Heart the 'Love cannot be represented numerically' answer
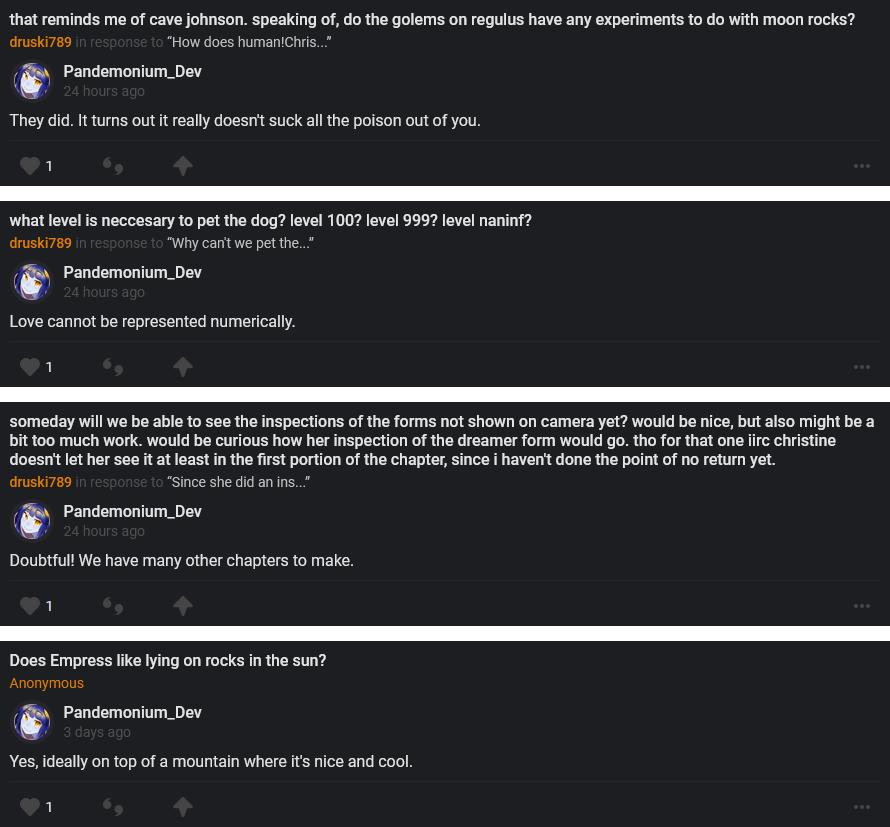 [30, 367]
